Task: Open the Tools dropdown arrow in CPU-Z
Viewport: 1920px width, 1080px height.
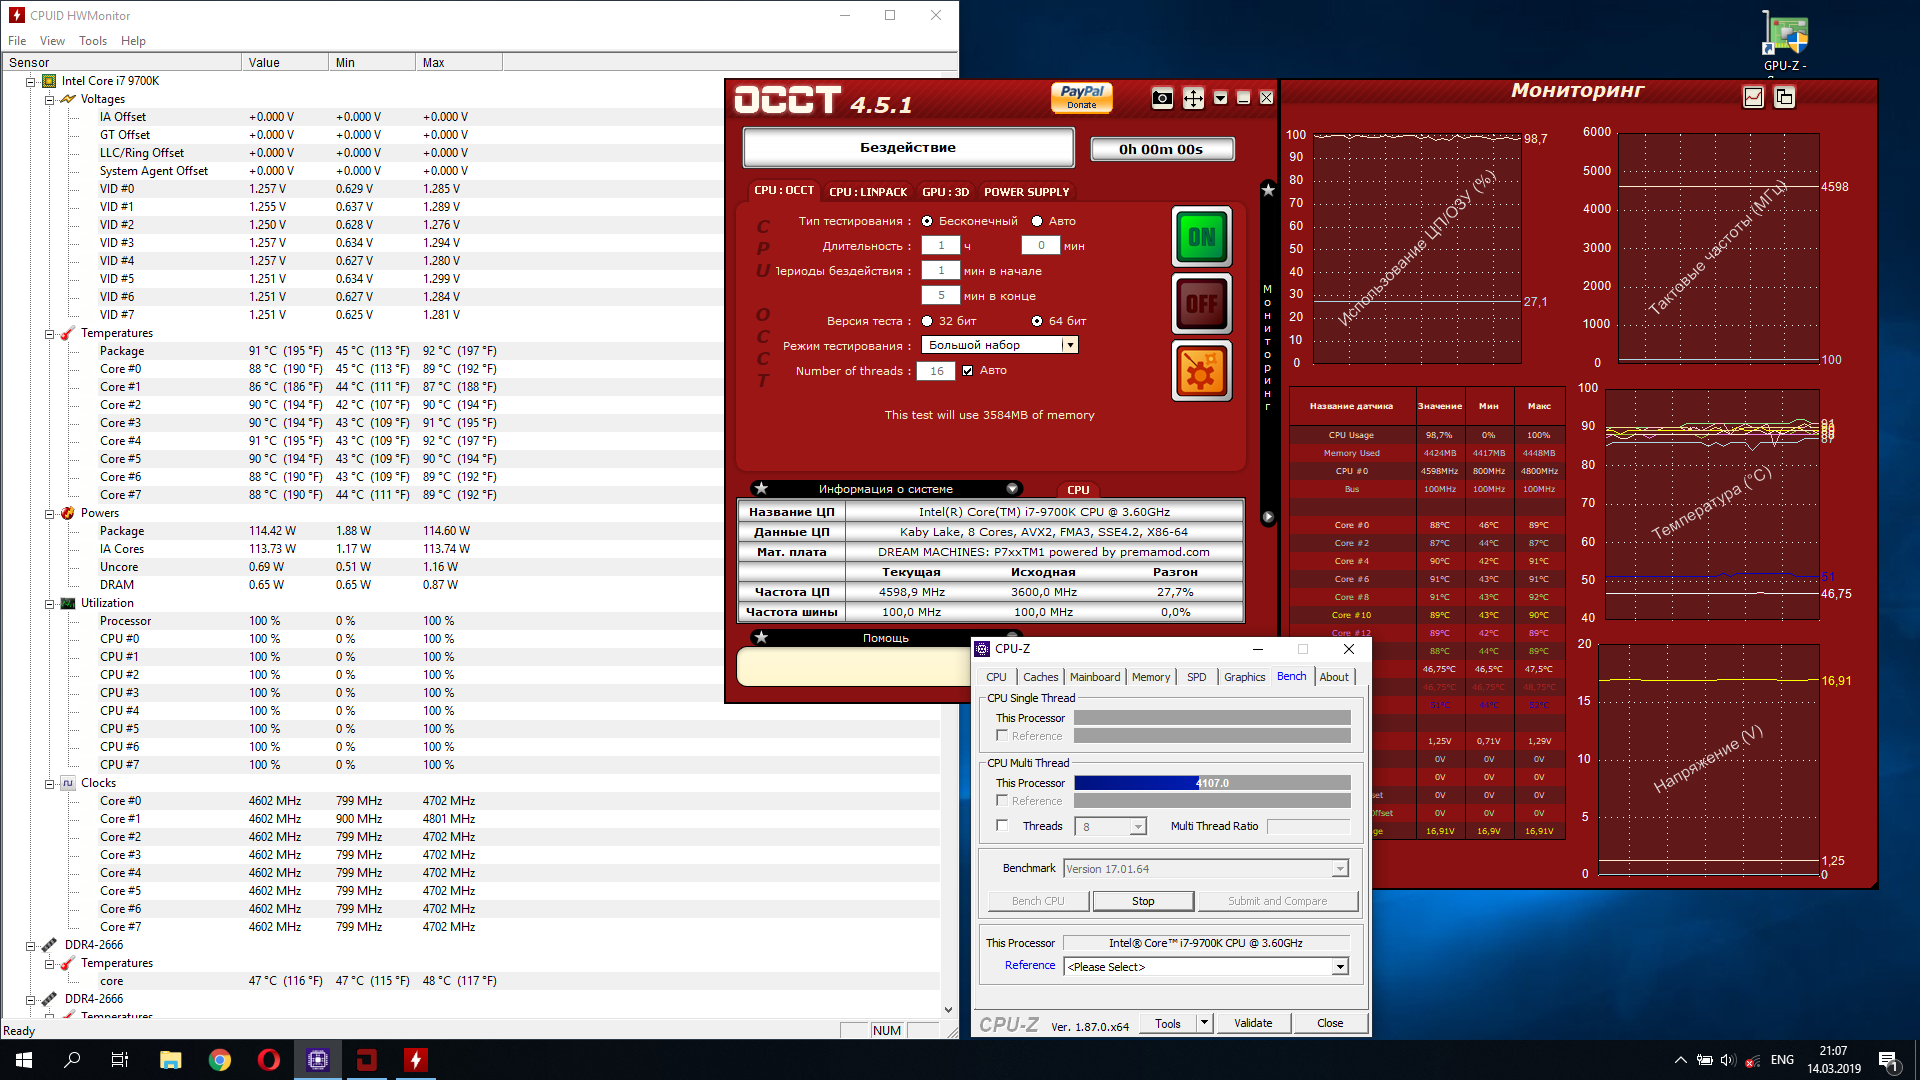Action: pos(1204,1023)
